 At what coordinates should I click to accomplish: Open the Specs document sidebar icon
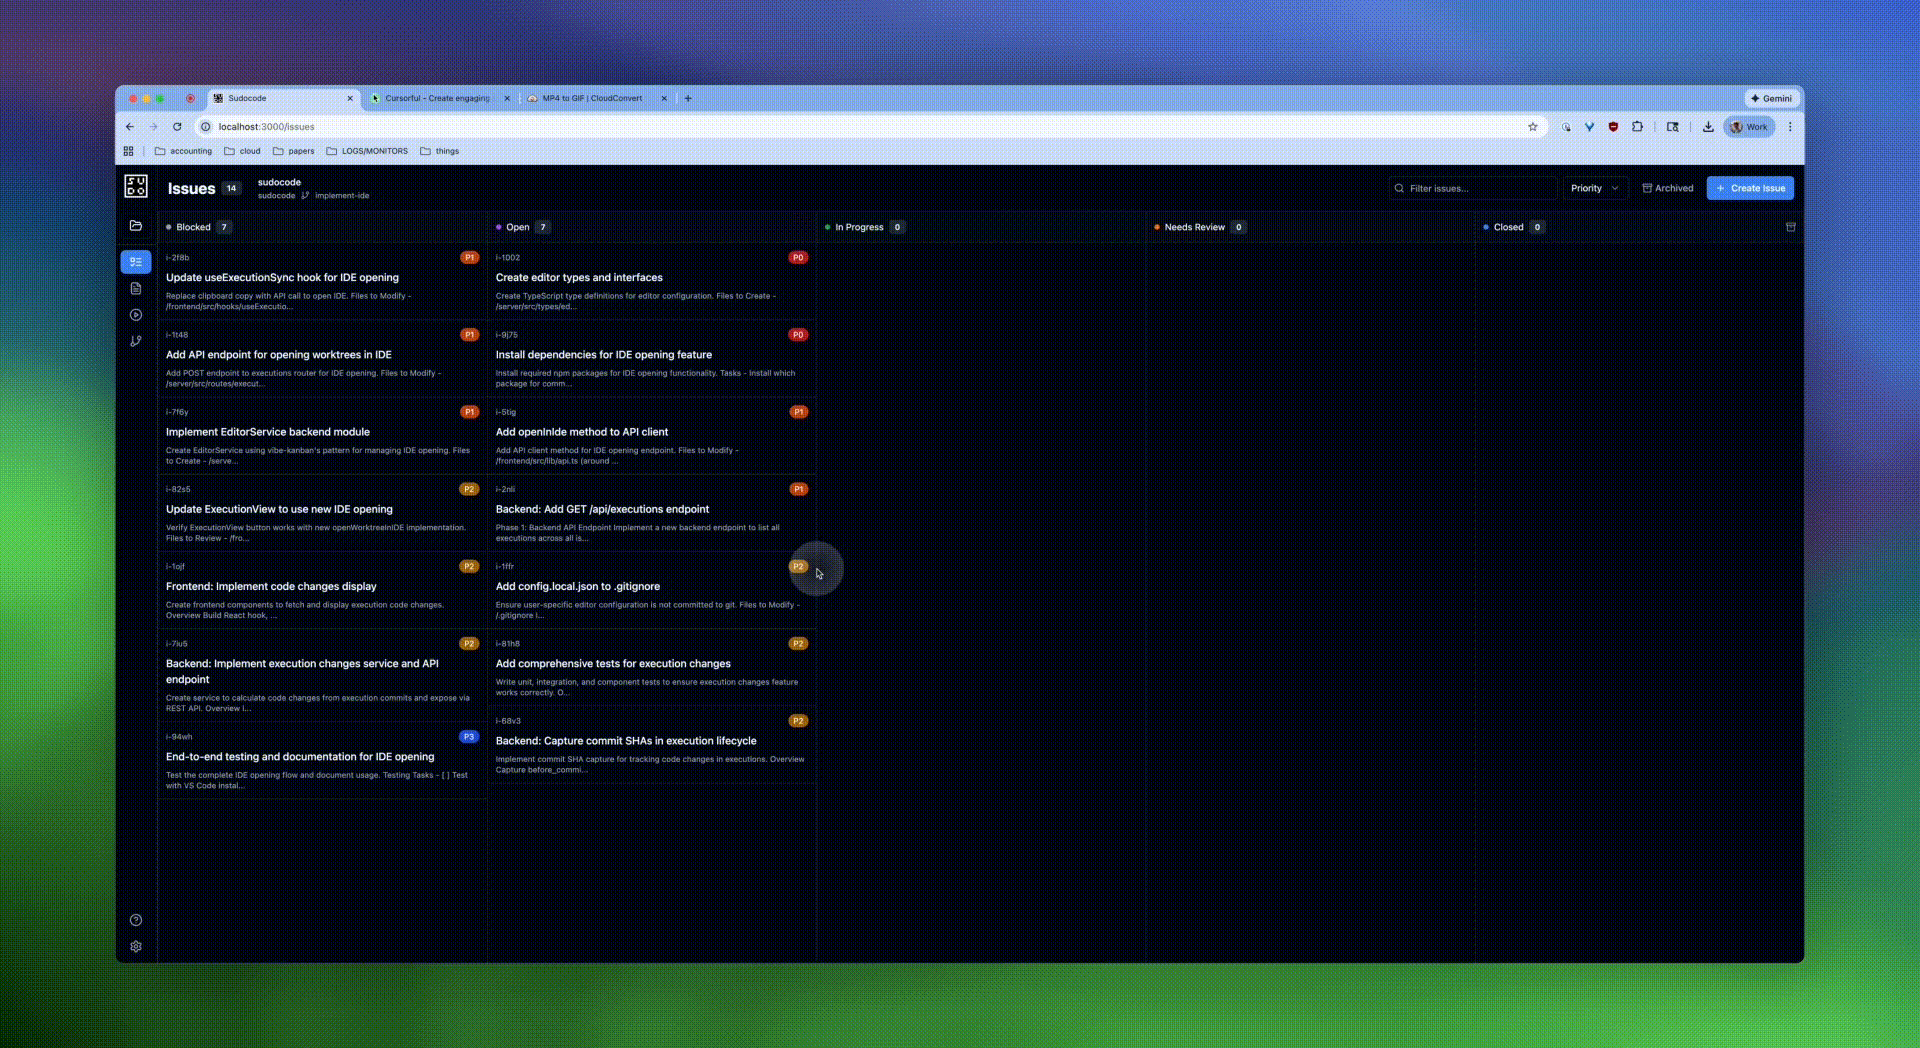click(136, 288)
